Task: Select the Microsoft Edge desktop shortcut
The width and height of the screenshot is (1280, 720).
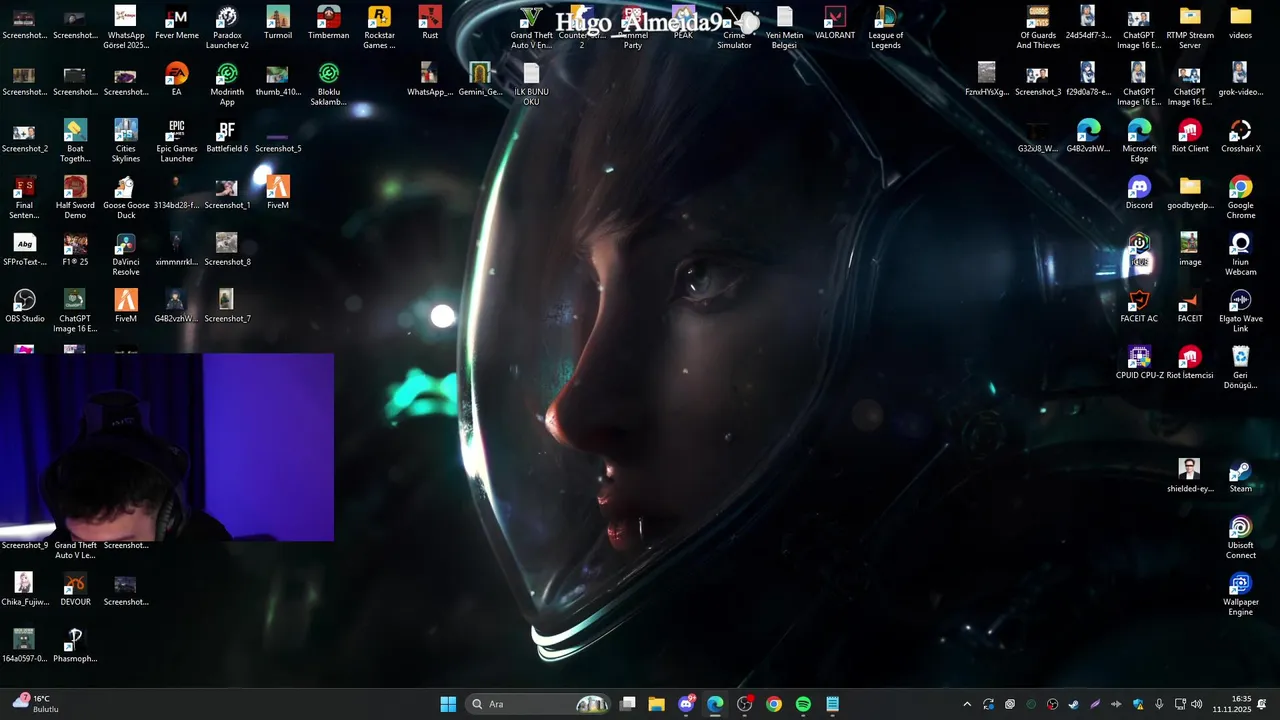Action: click(1139, 141)
